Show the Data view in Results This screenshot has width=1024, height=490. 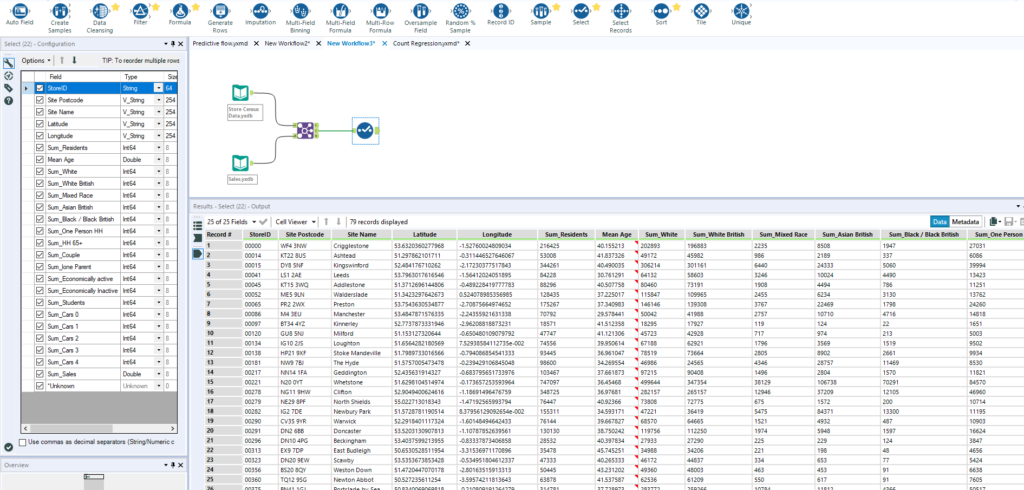coord(939,222)
